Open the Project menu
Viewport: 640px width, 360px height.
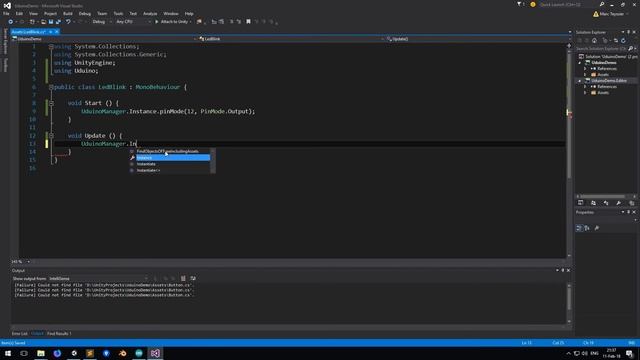tap(50, 13)
